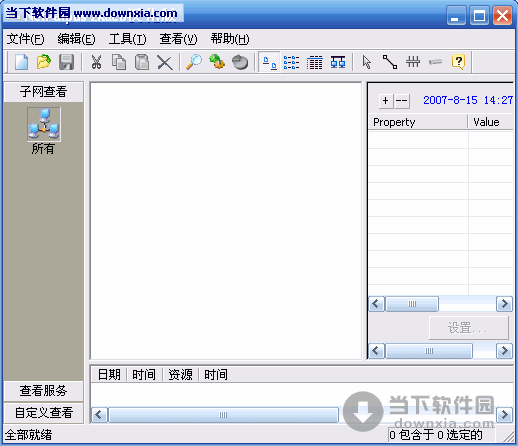Viewport: 518px width, 446px height.
Task: Click the magnifying glass Find icon
Action: click(194, 62)
